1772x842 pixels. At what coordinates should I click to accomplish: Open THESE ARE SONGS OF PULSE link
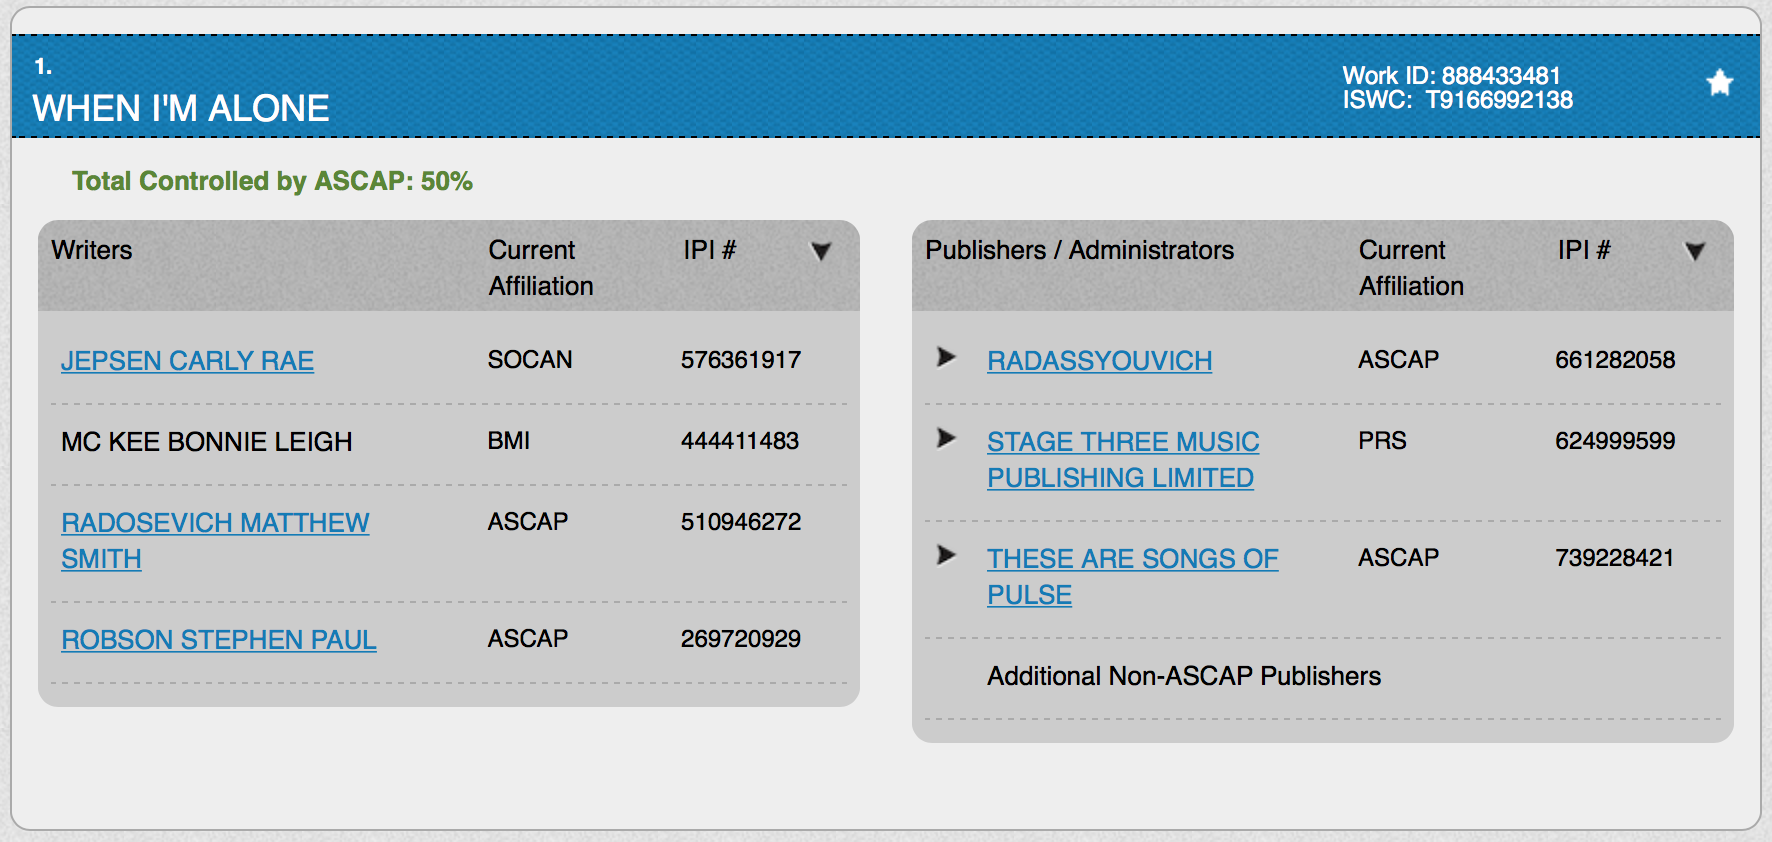[1132, 559]
